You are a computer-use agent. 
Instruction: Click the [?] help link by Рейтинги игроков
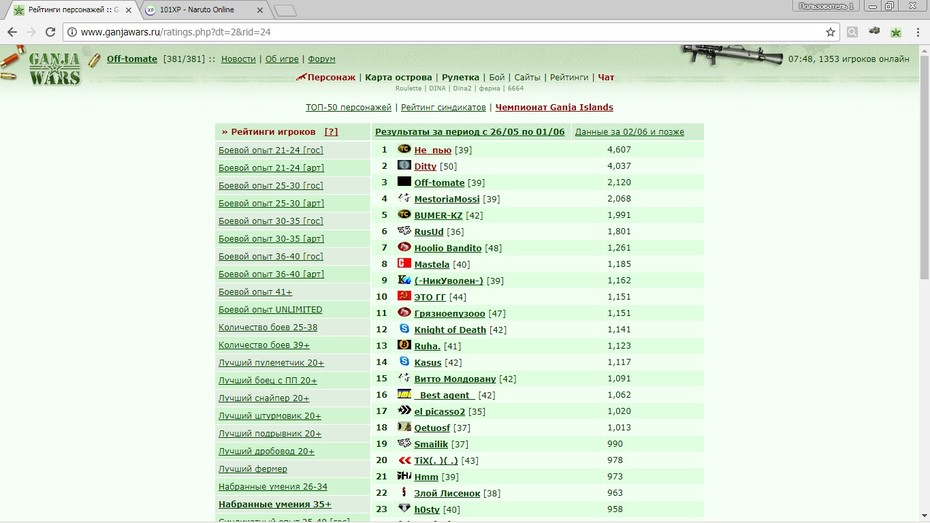331,132
